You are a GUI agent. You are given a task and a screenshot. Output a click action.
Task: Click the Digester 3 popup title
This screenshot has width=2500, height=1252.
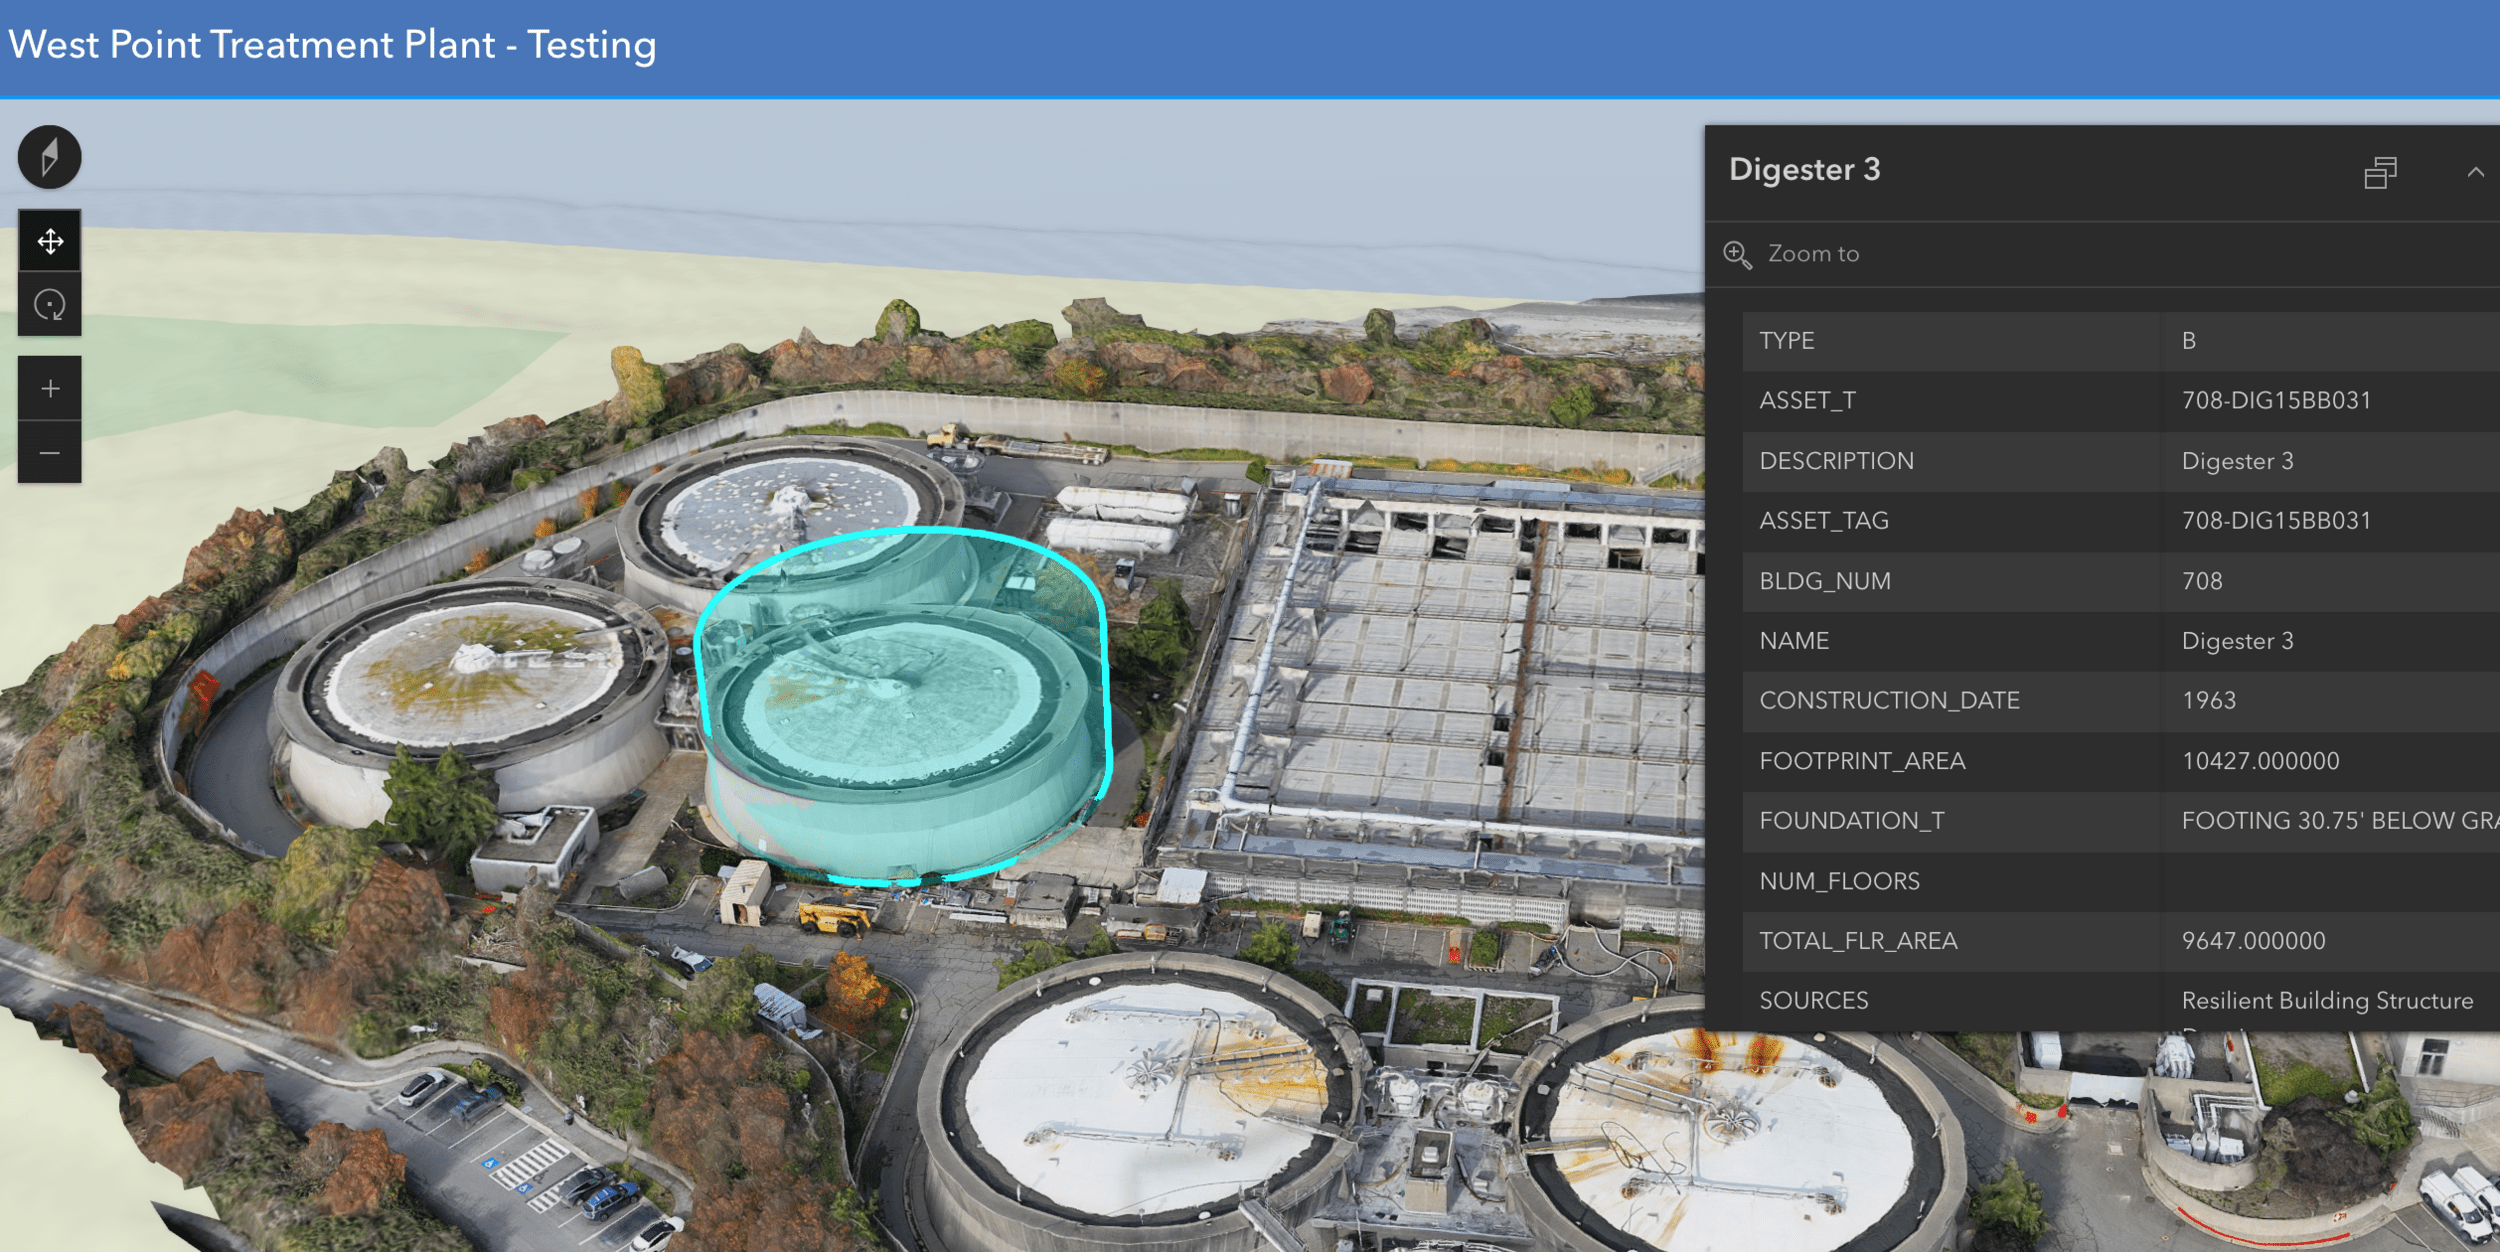(1804, 170)
